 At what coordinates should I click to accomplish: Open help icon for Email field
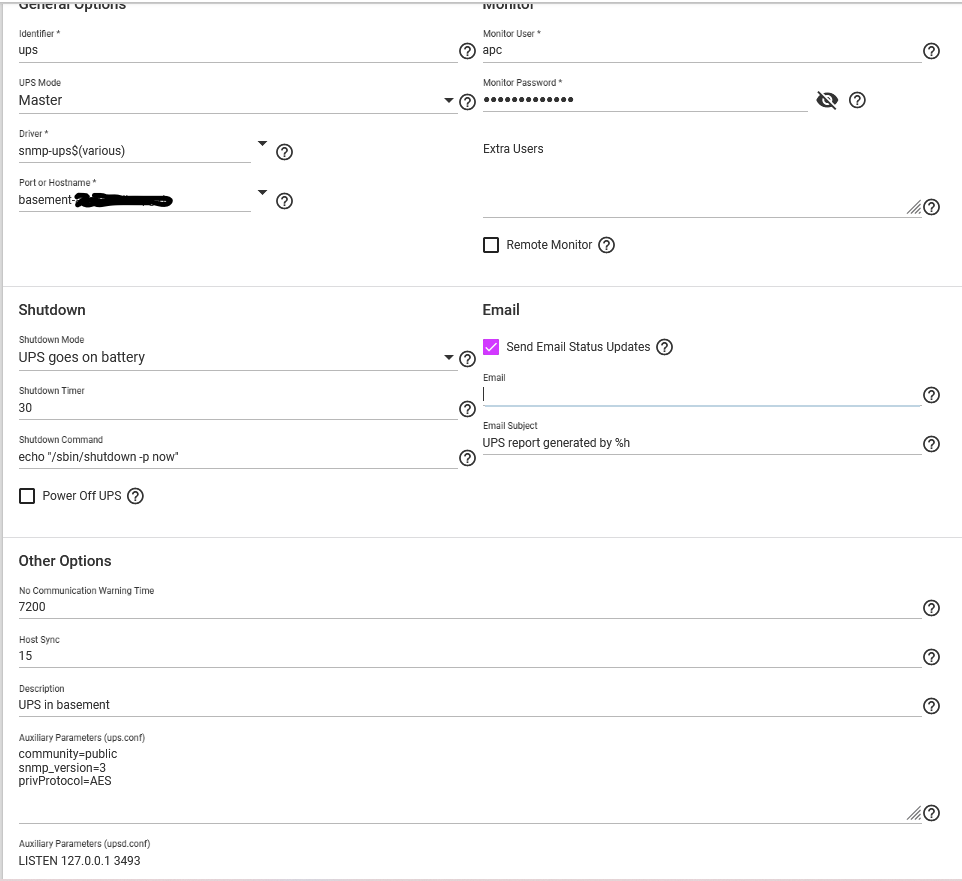point(931,395)
